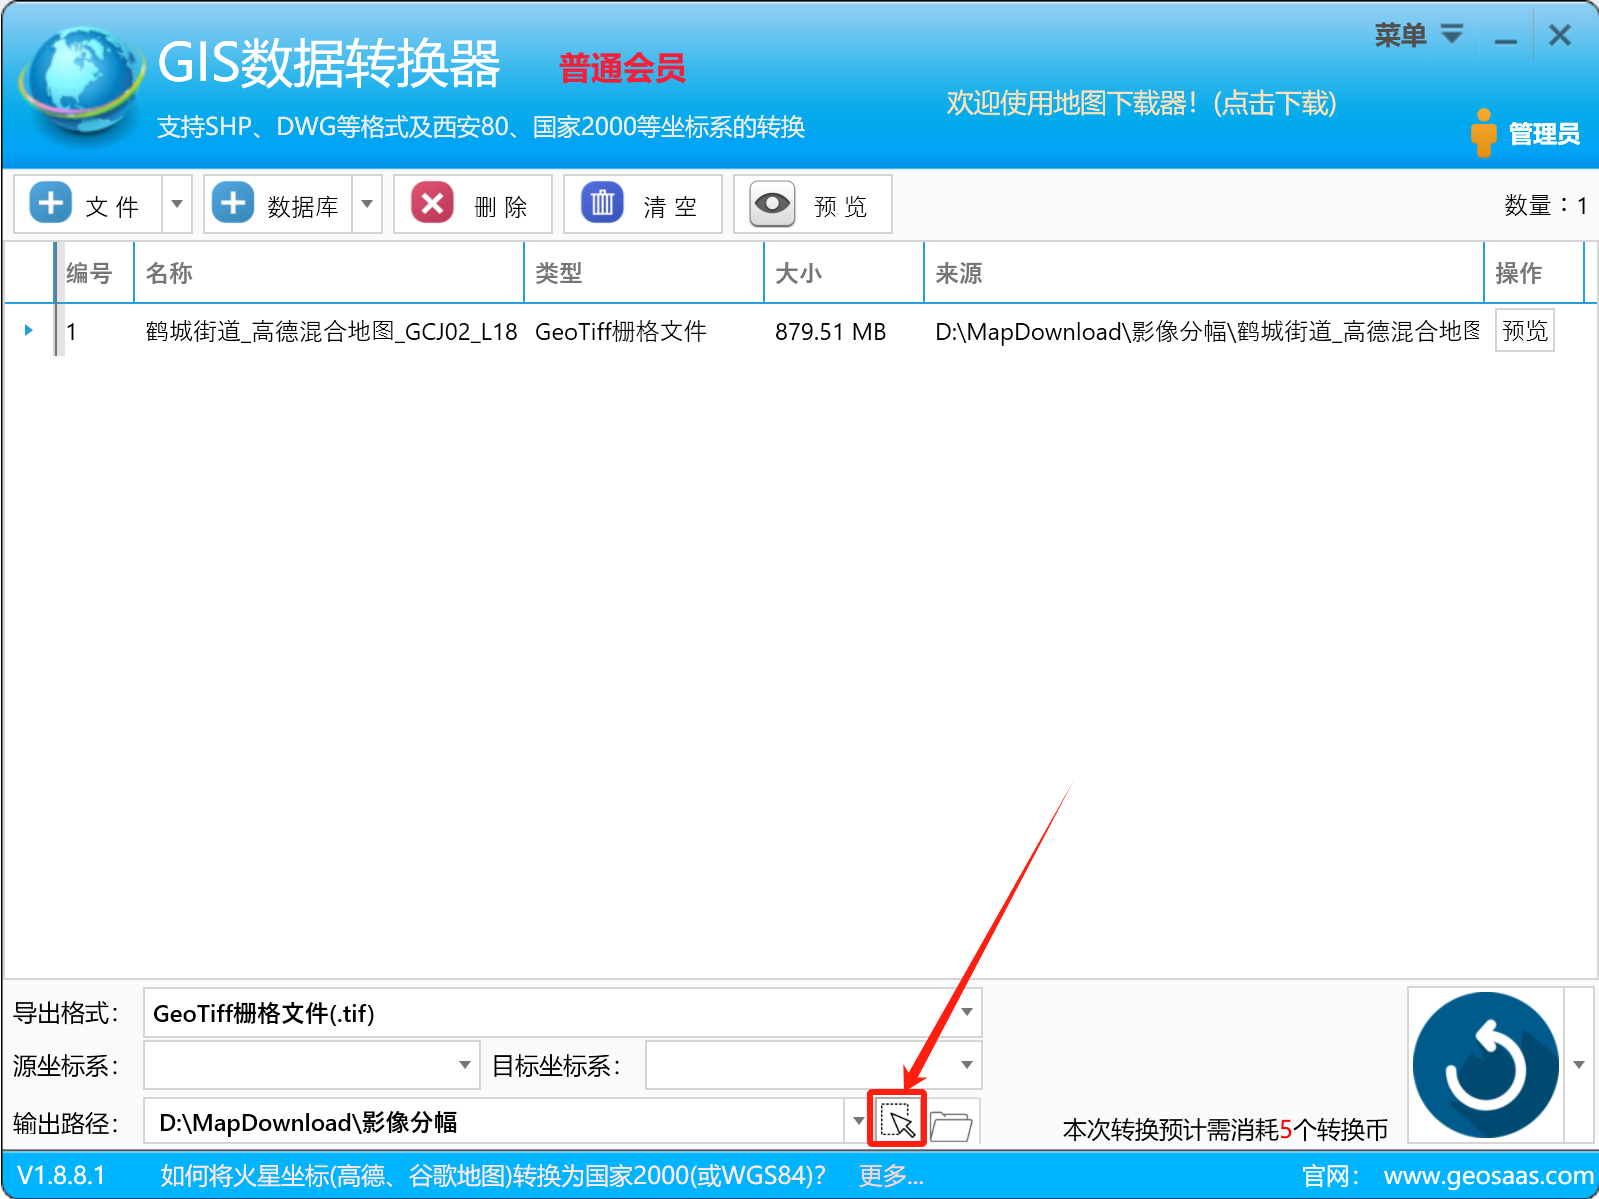This screenshot has width=1599, height=1199.
Task: Sort by the 来源 column header
Action: pyautogui.click(x=1204, y=273)
